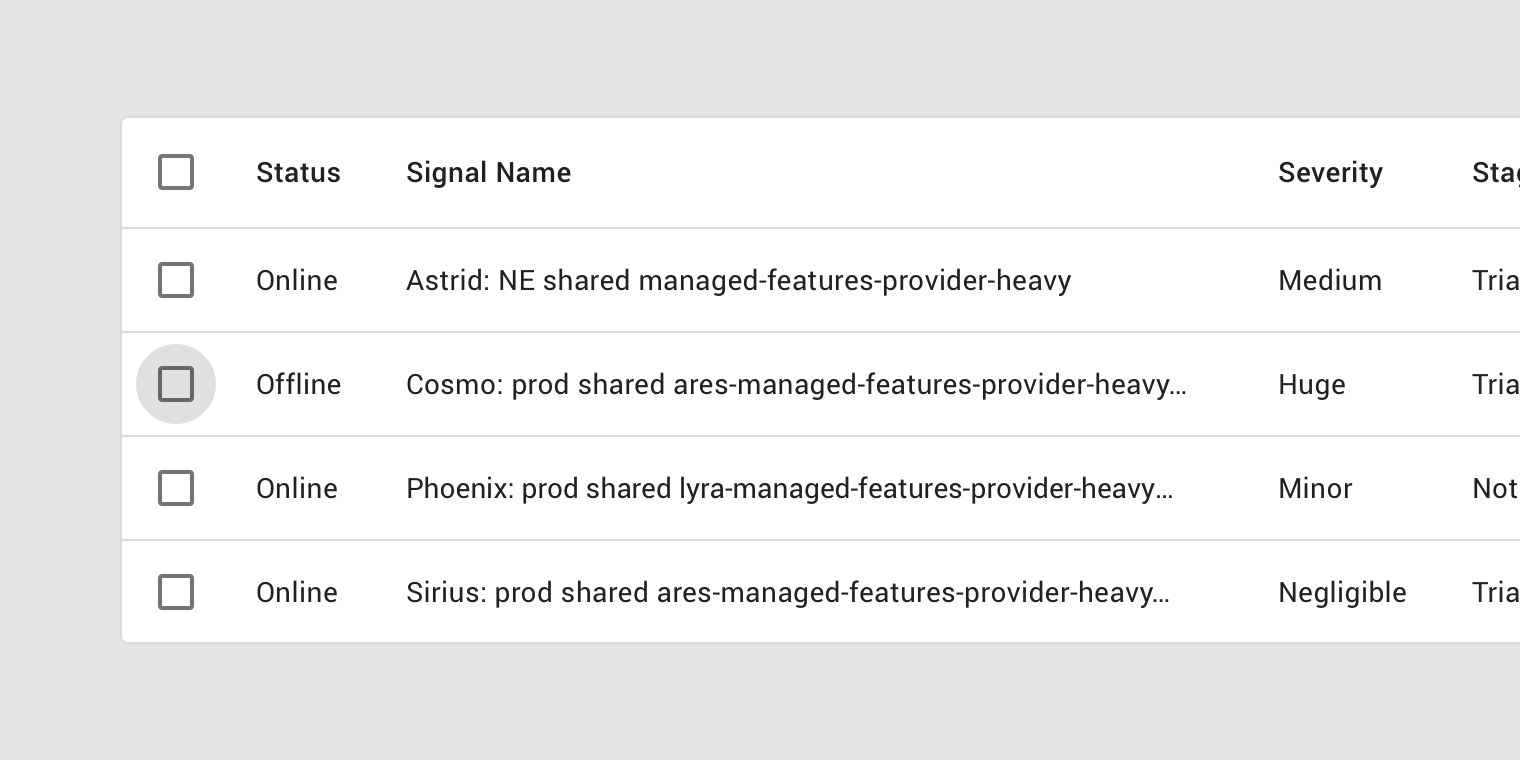
Task: Click the Medium severity cell
Action: (1330, 281)
